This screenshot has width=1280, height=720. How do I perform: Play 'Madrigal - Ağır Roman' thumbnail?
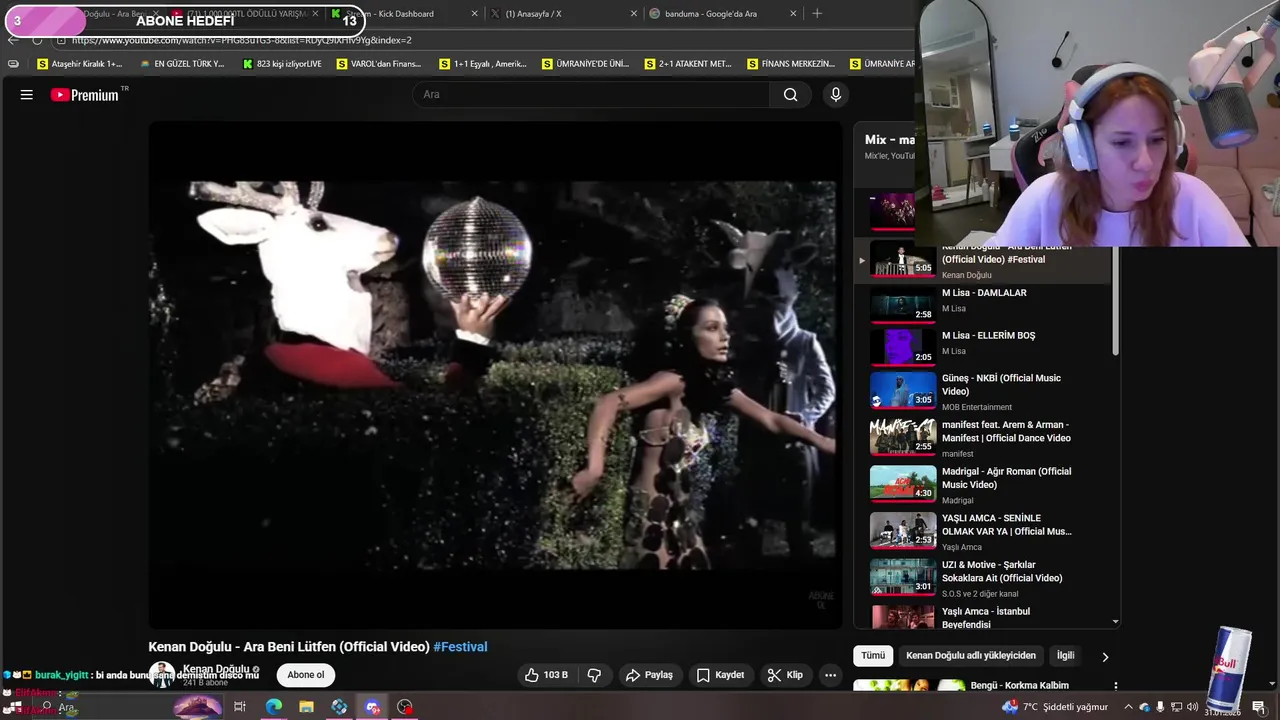[903, 483]
